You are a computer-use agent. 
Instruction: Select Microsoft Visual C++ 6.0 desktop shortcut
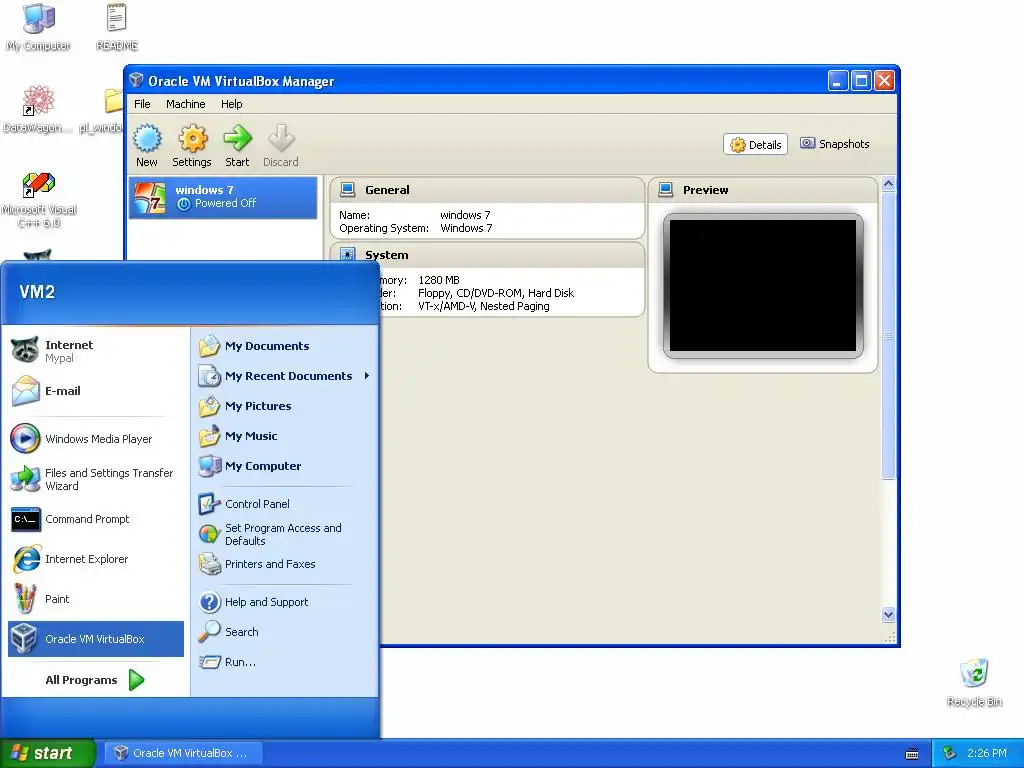(x=39, y=200)
